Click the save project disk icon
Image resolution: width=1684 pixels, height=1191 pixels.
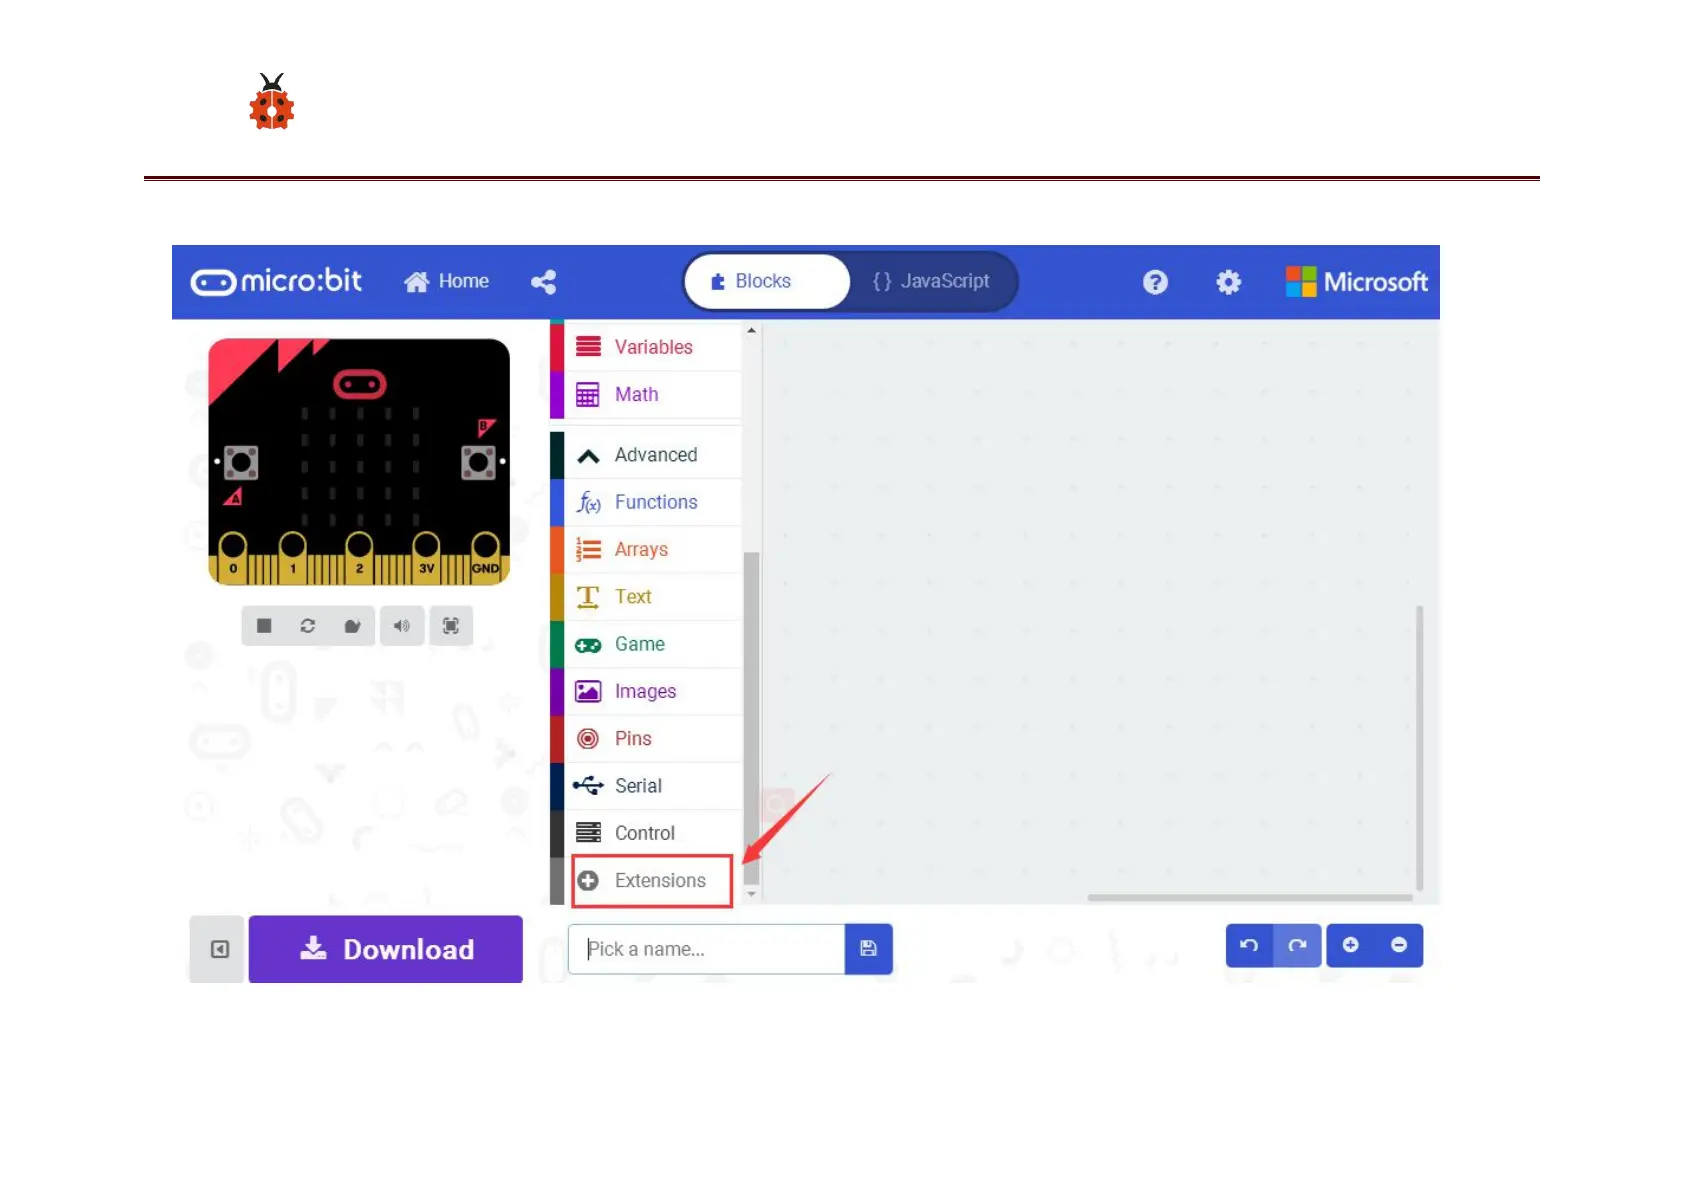pos(868,948)
